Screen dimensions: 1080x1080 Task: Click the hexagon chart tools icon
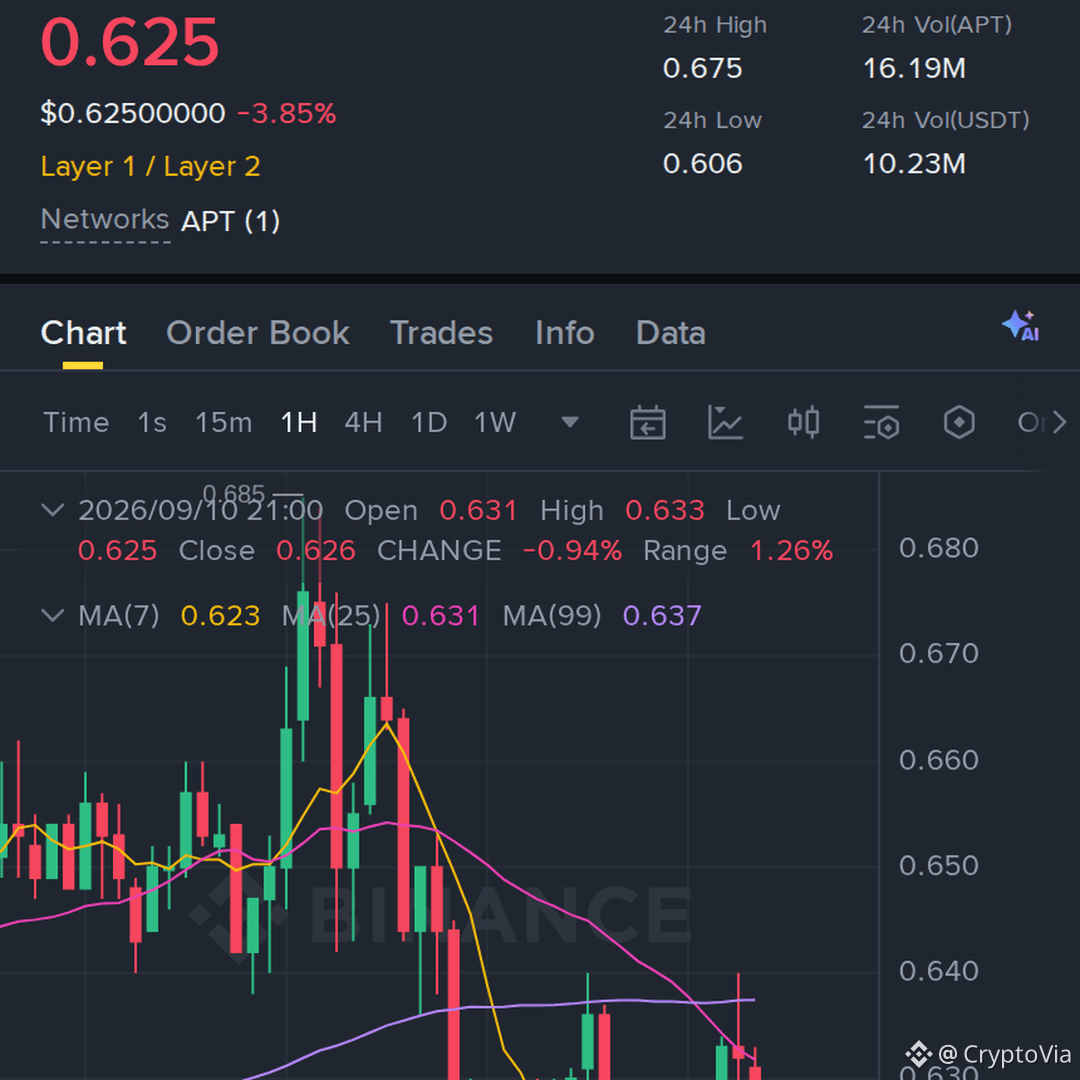(959, 422)
